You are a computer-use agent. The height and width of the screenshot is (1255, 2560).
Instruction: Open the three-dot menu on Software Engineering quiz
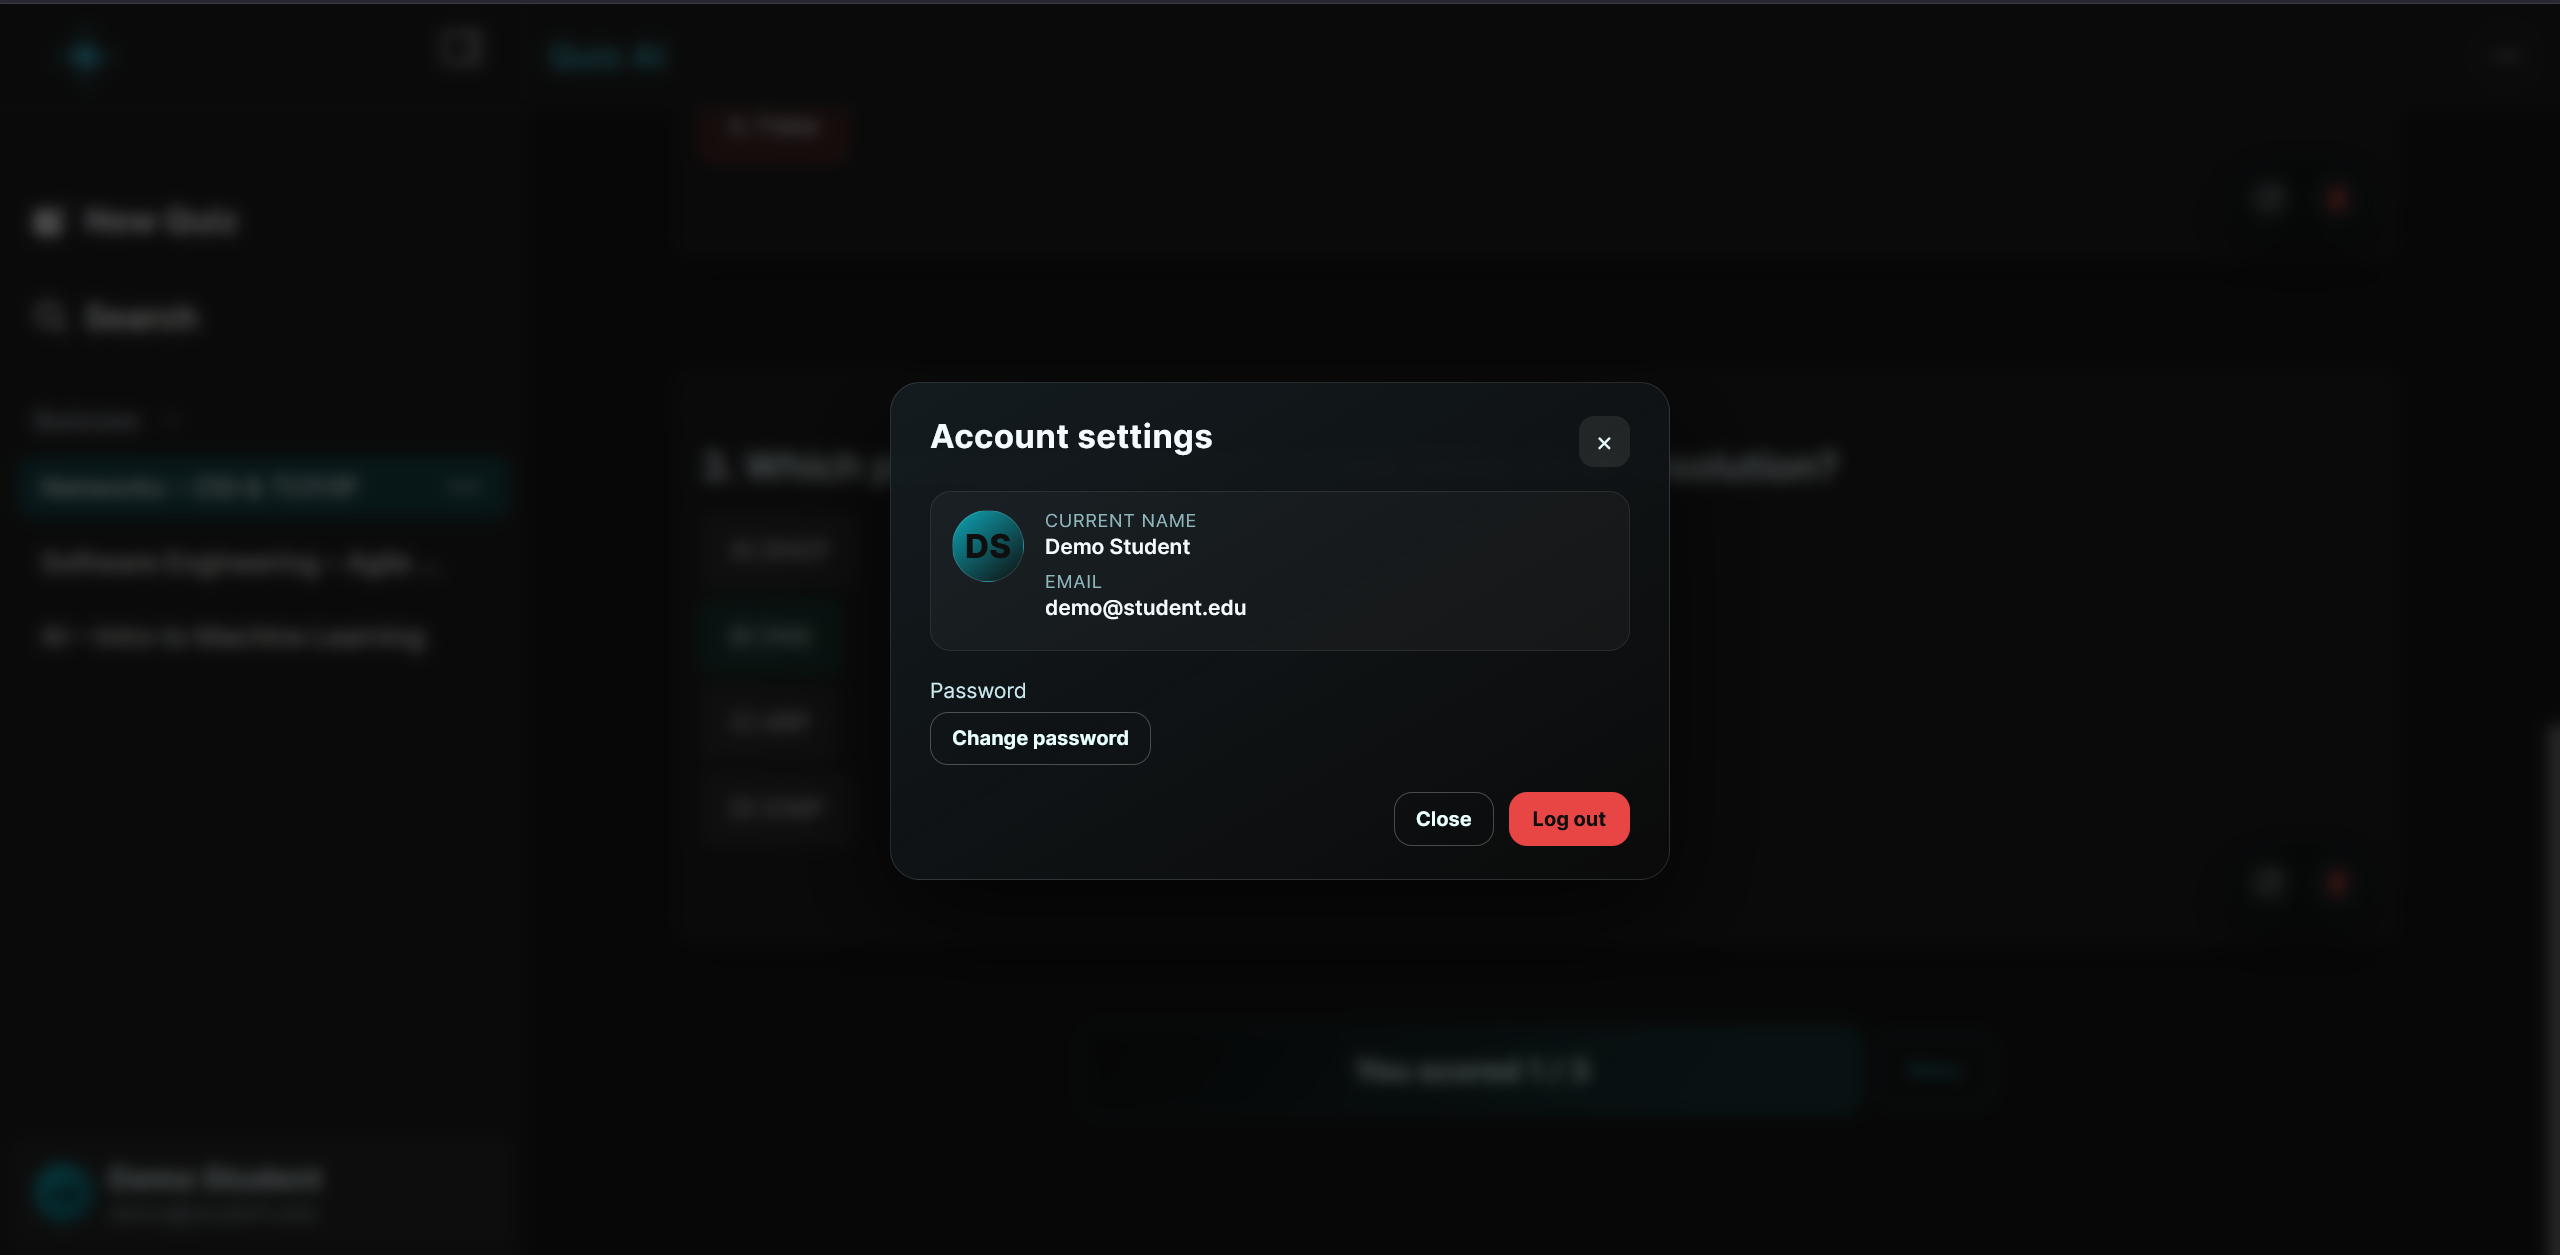465,561
